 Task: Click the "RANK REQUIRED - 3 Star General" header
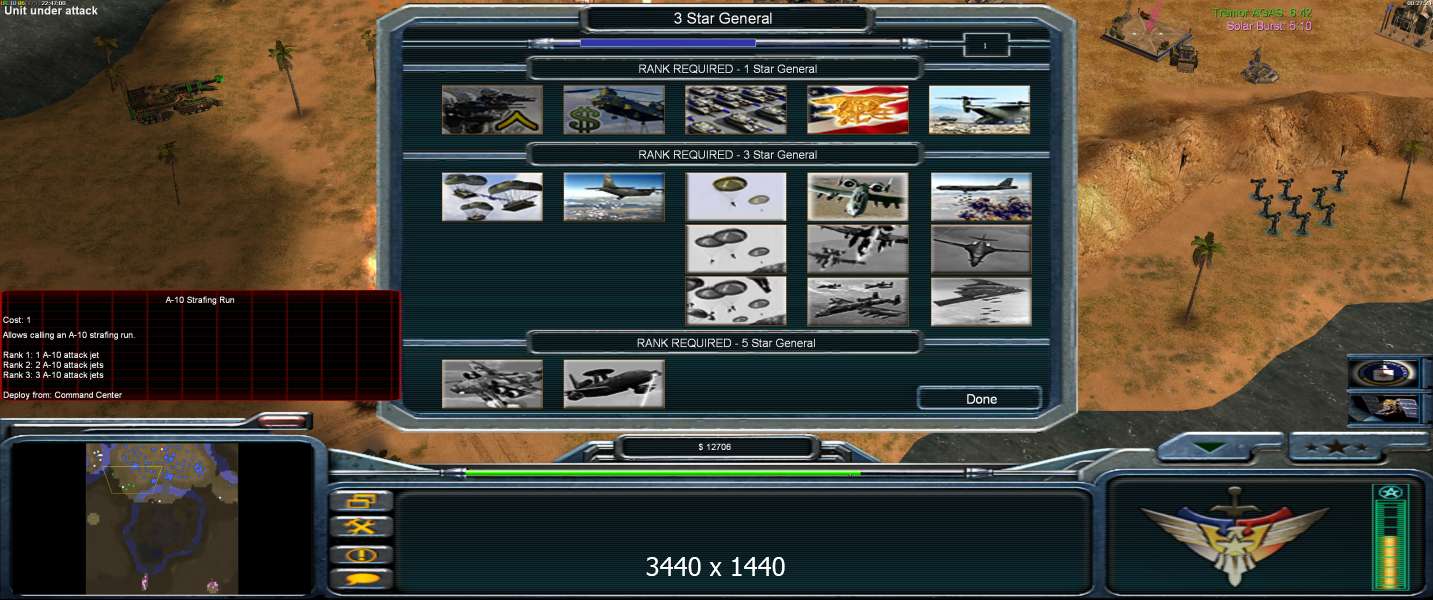tap(727, 155)
